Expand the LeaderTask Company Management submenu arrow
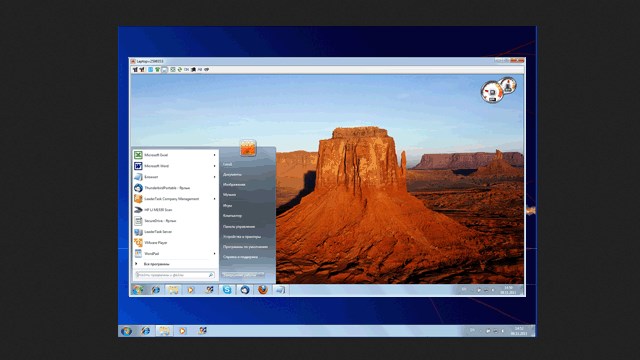 click(x=214, y=199)
